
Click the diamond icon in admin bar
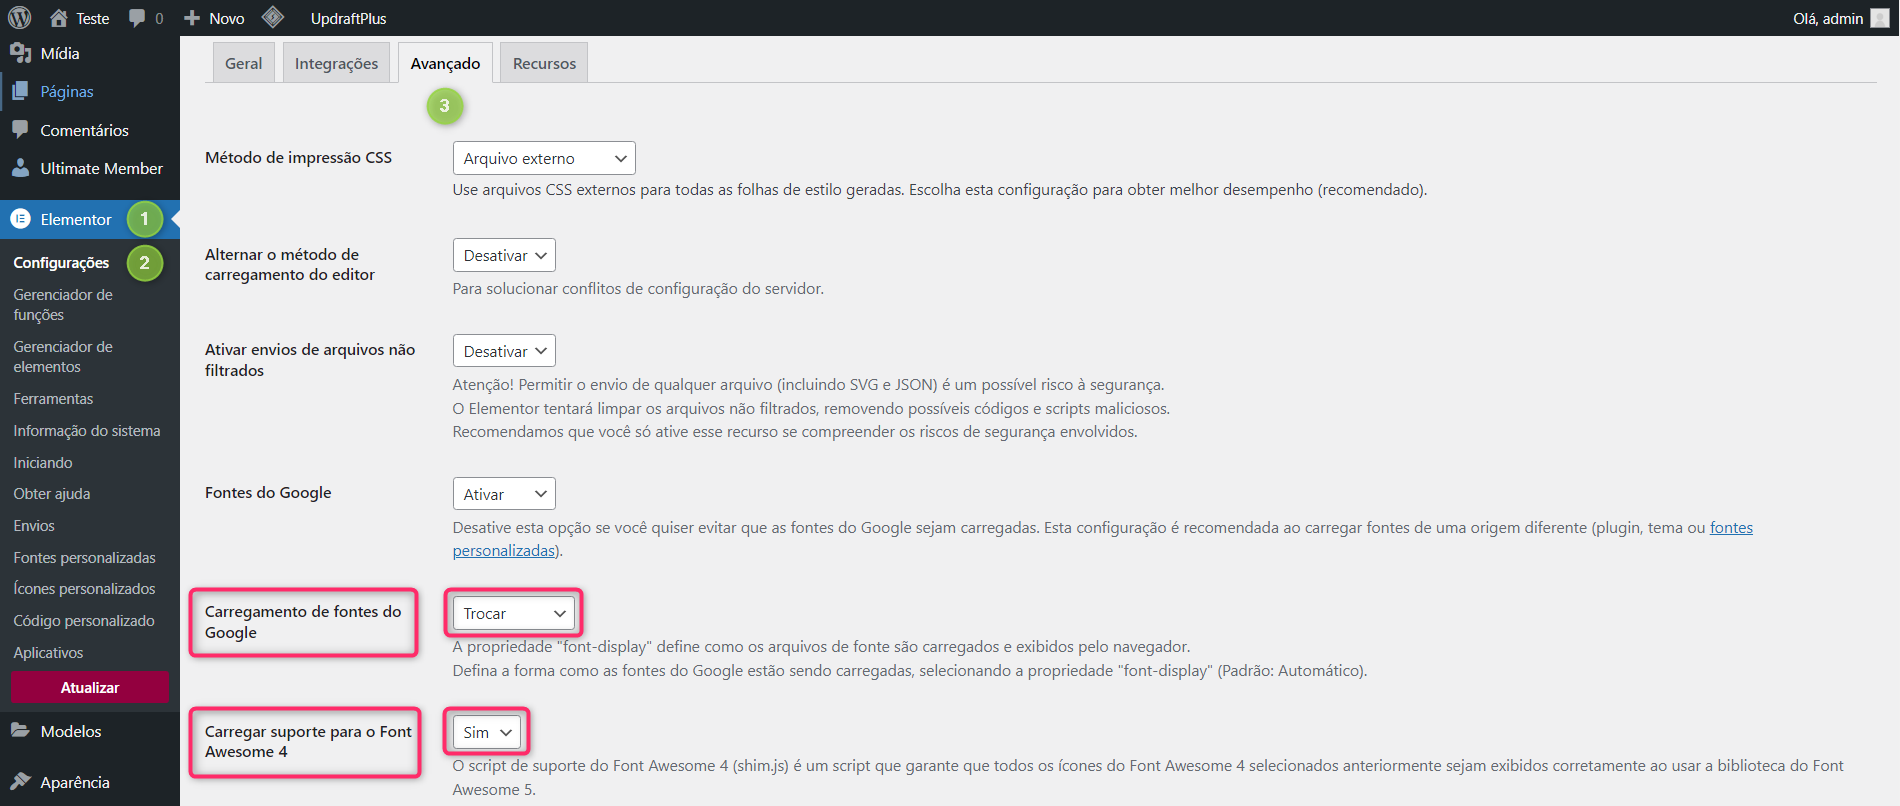[x=273, y=18]
